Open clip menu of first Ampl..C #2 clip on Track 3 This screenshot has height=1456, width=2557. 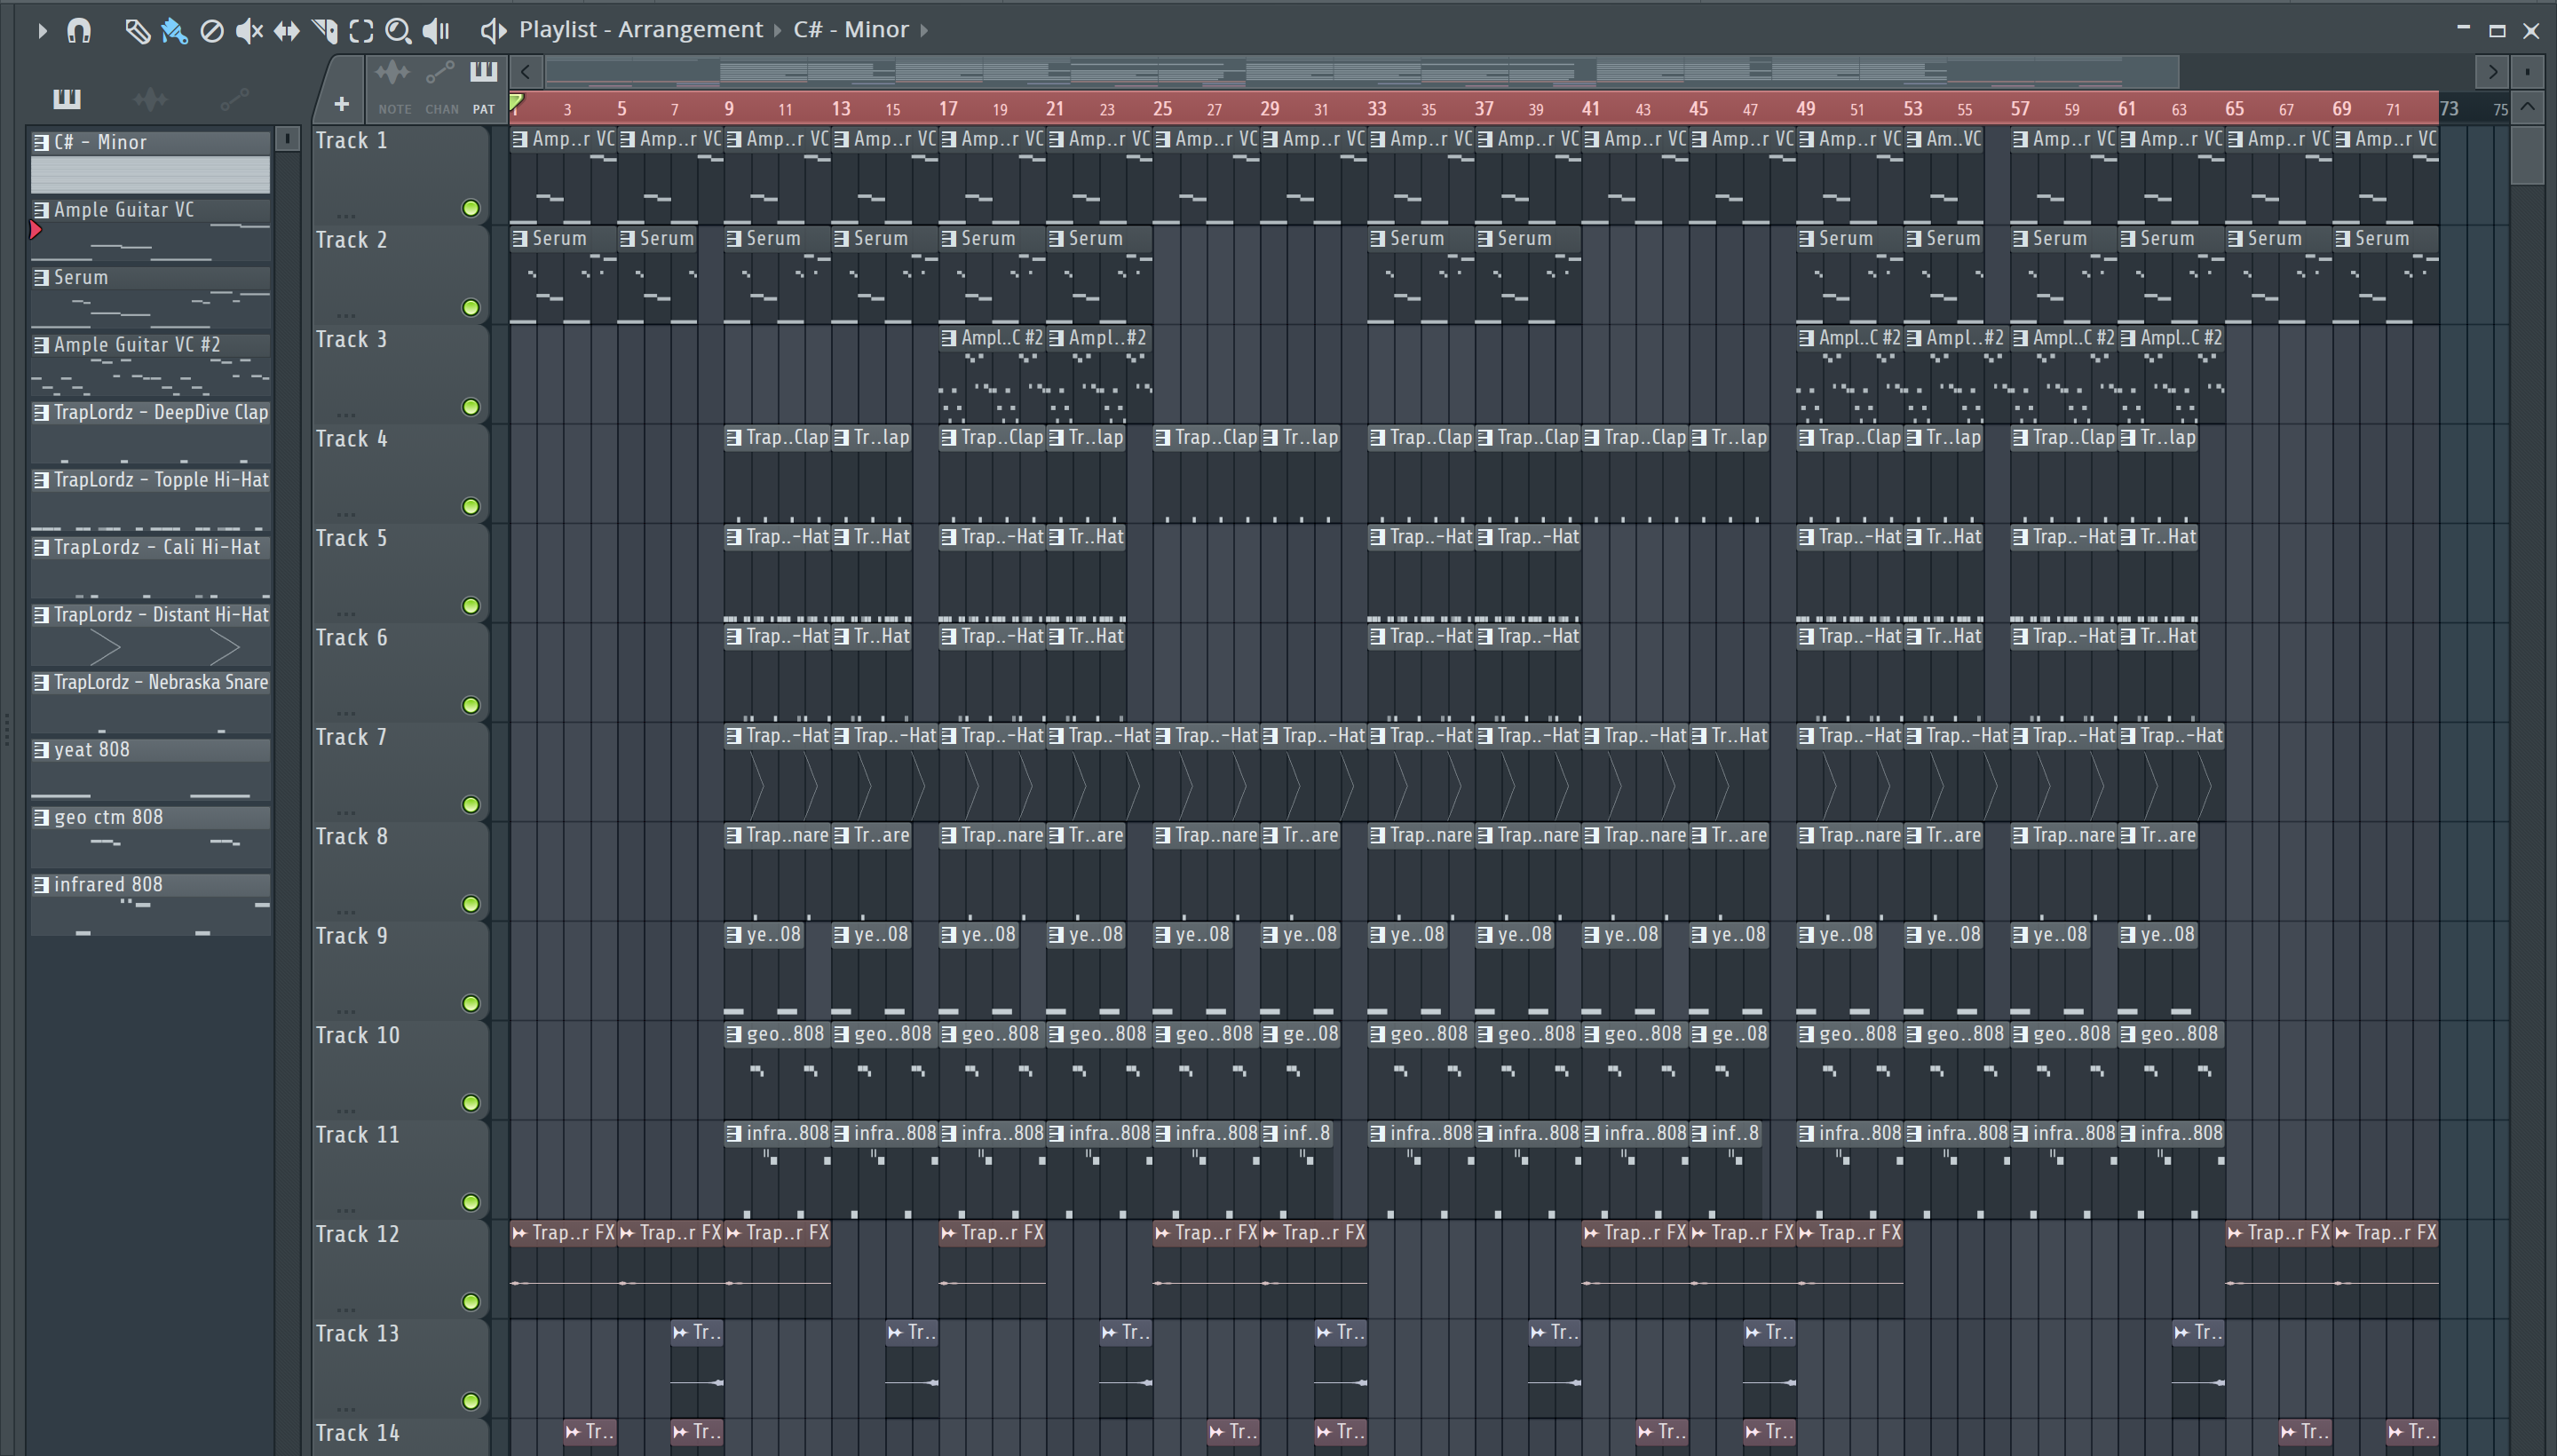949,338
